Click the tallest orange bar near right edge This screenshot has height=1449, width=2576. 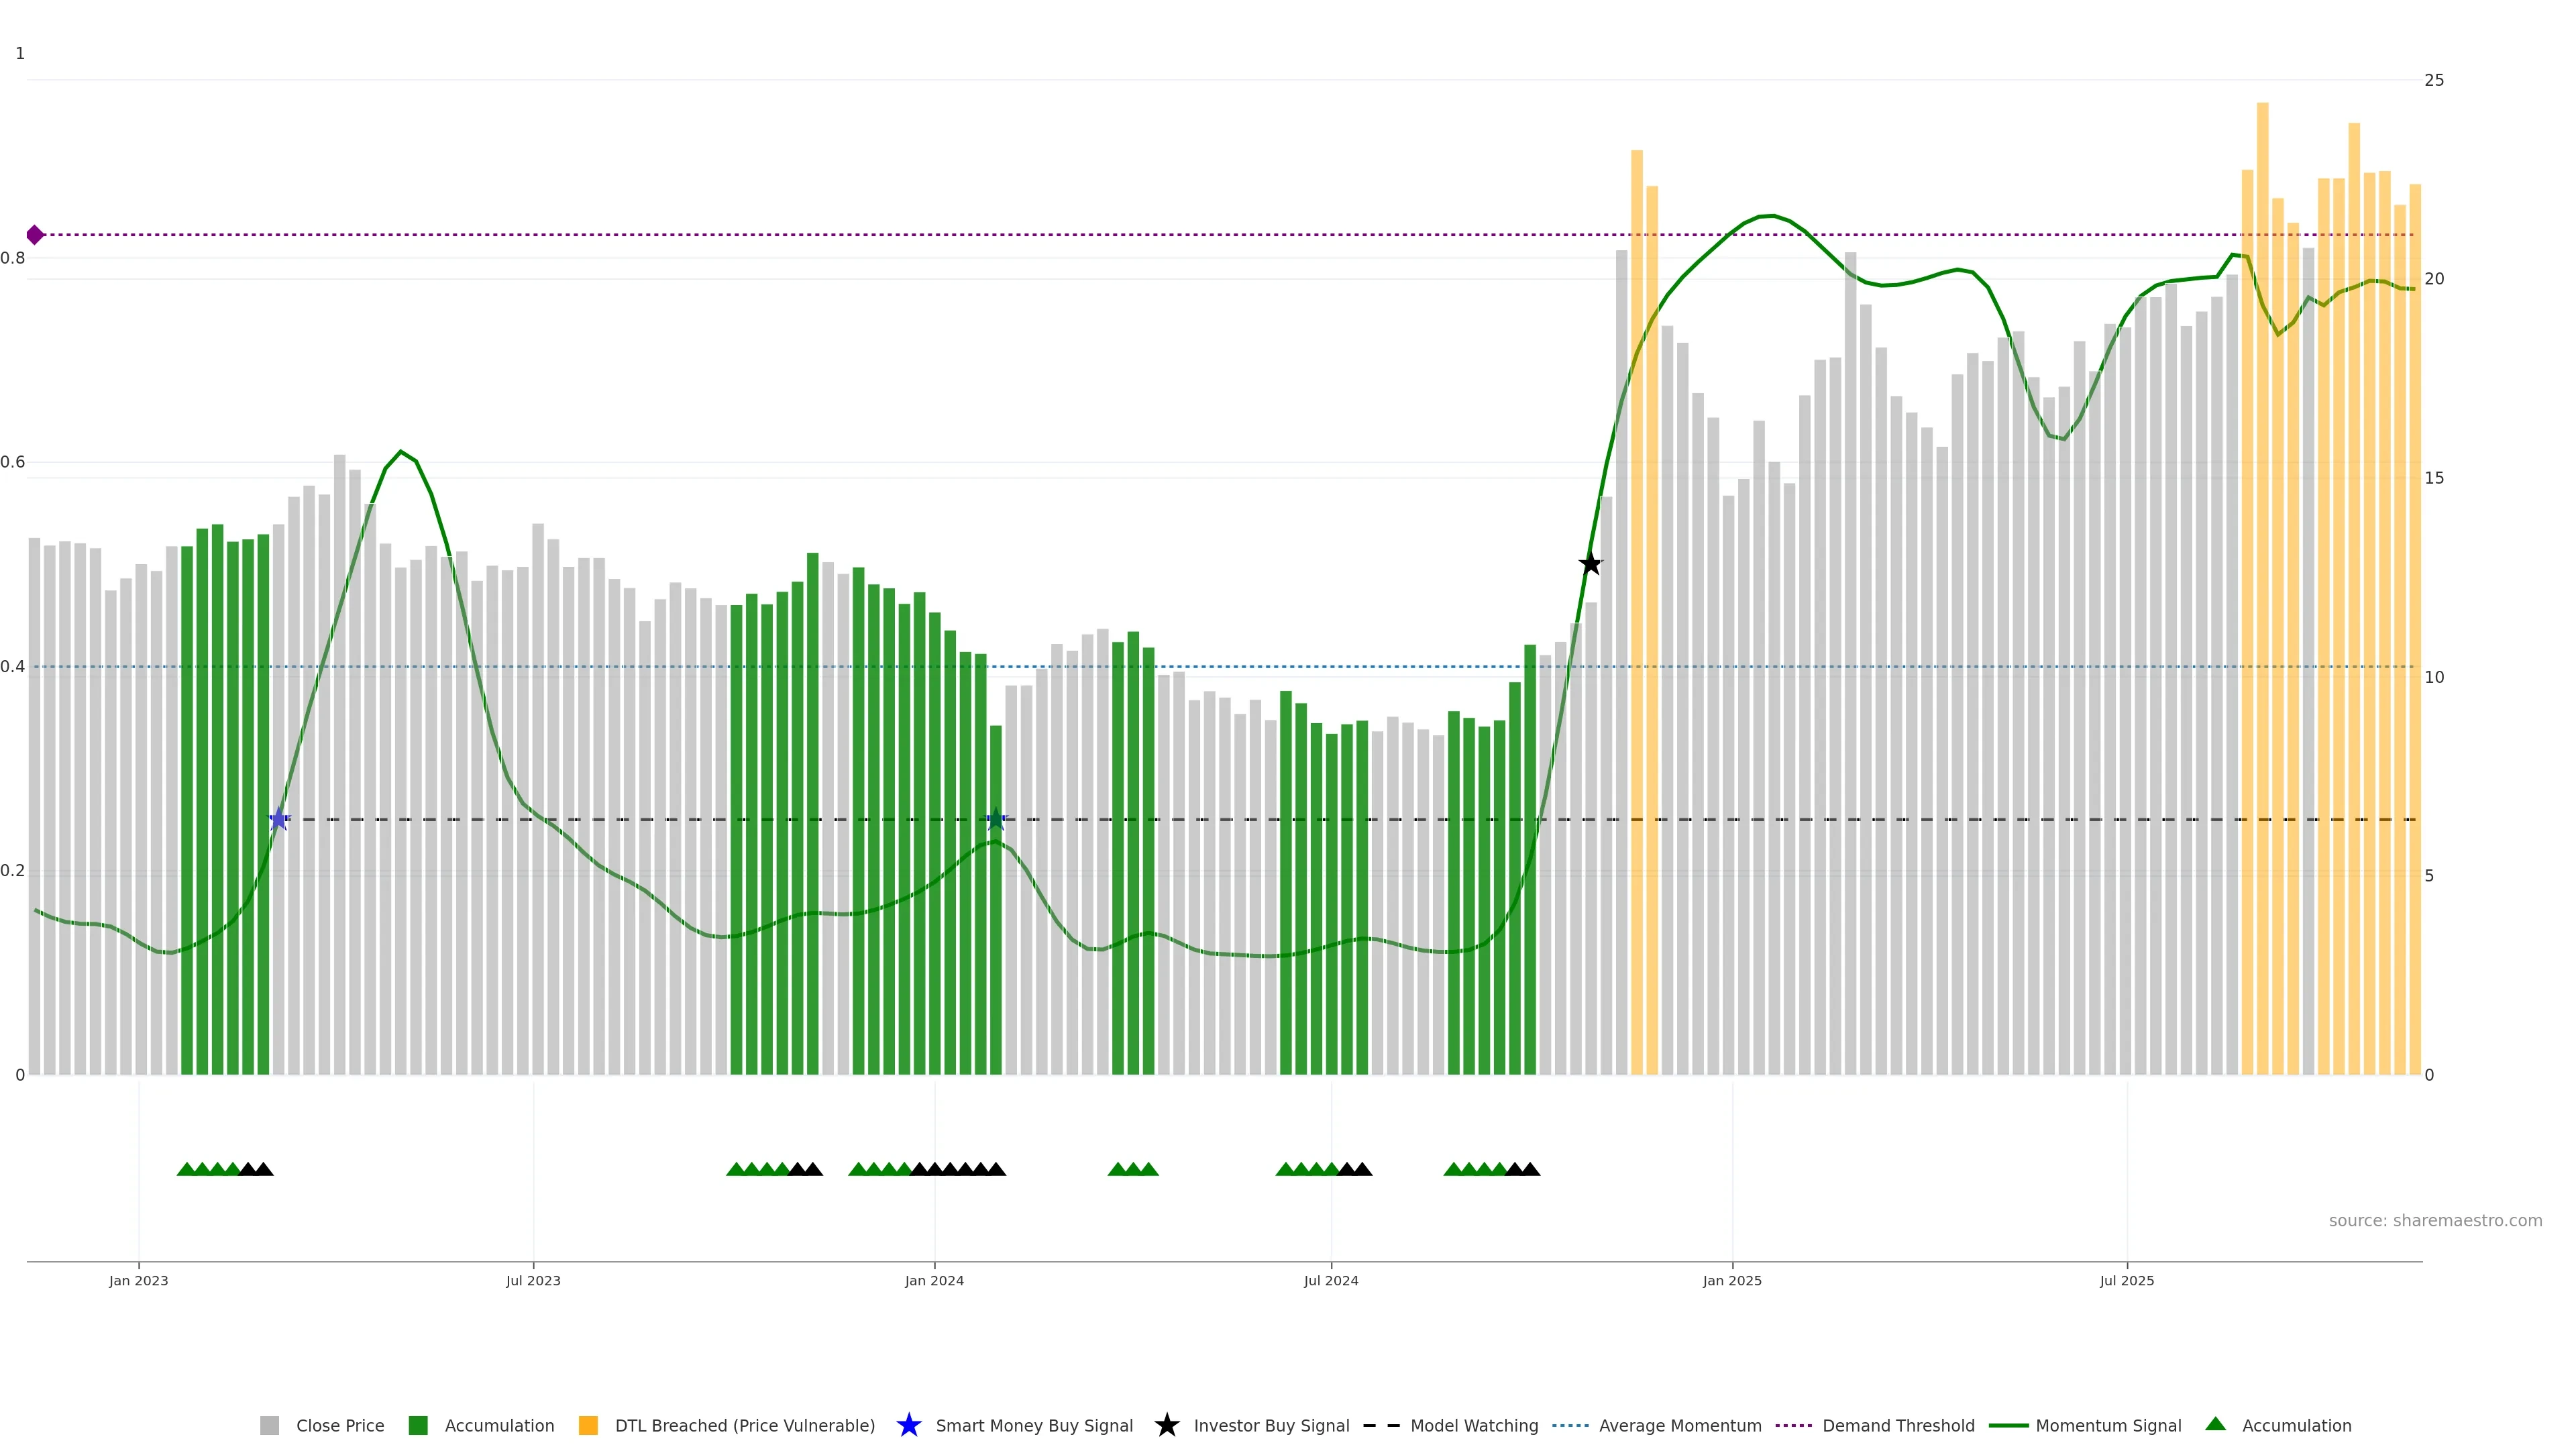pos(2262,500)
